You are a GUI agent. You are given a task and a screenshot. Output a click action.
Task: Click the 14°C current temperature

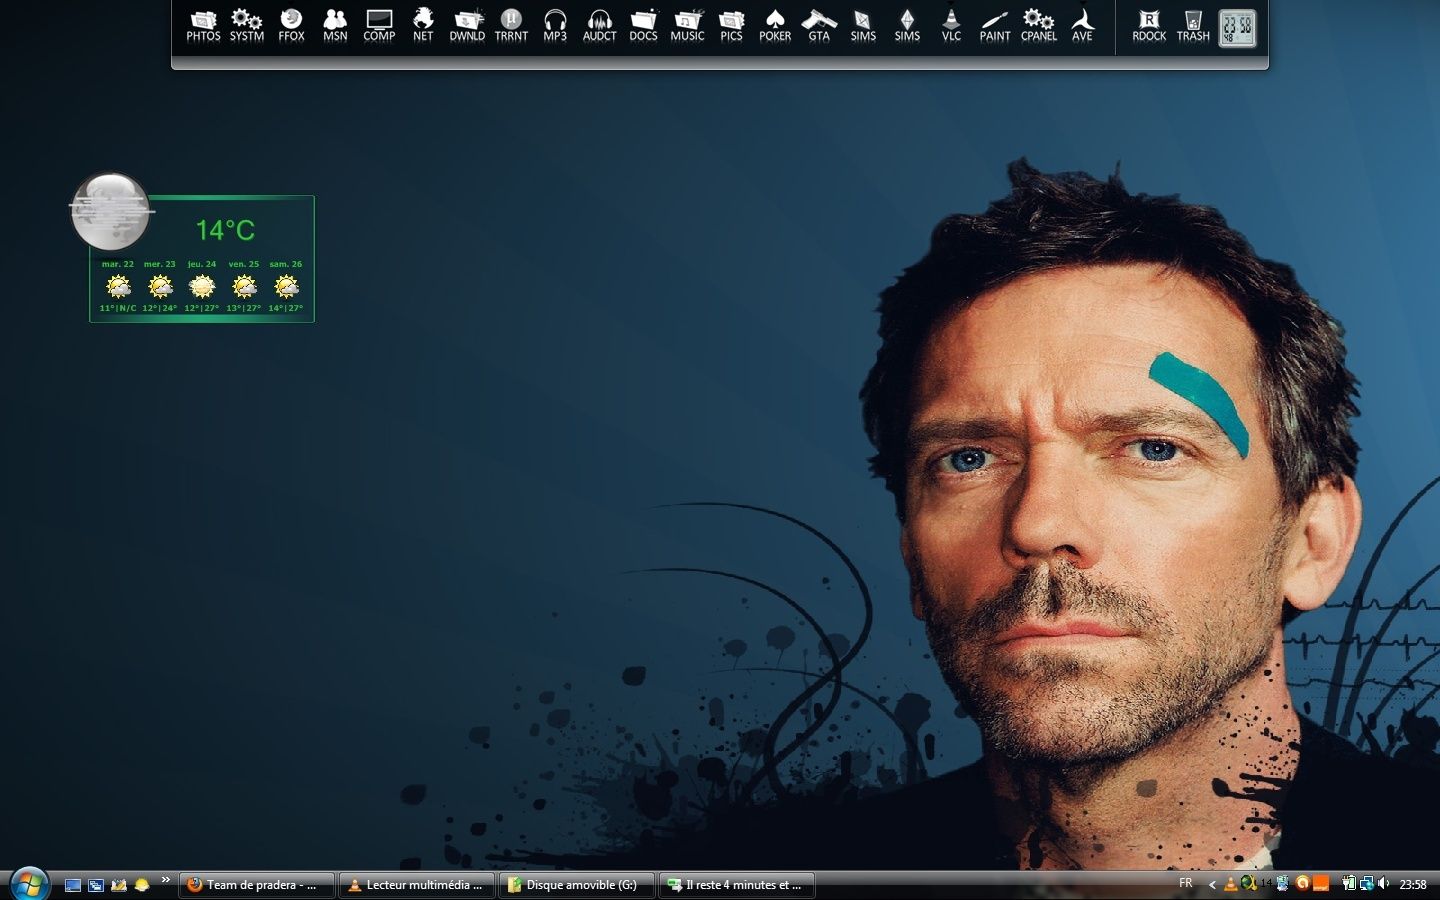(x=225, y=230)
